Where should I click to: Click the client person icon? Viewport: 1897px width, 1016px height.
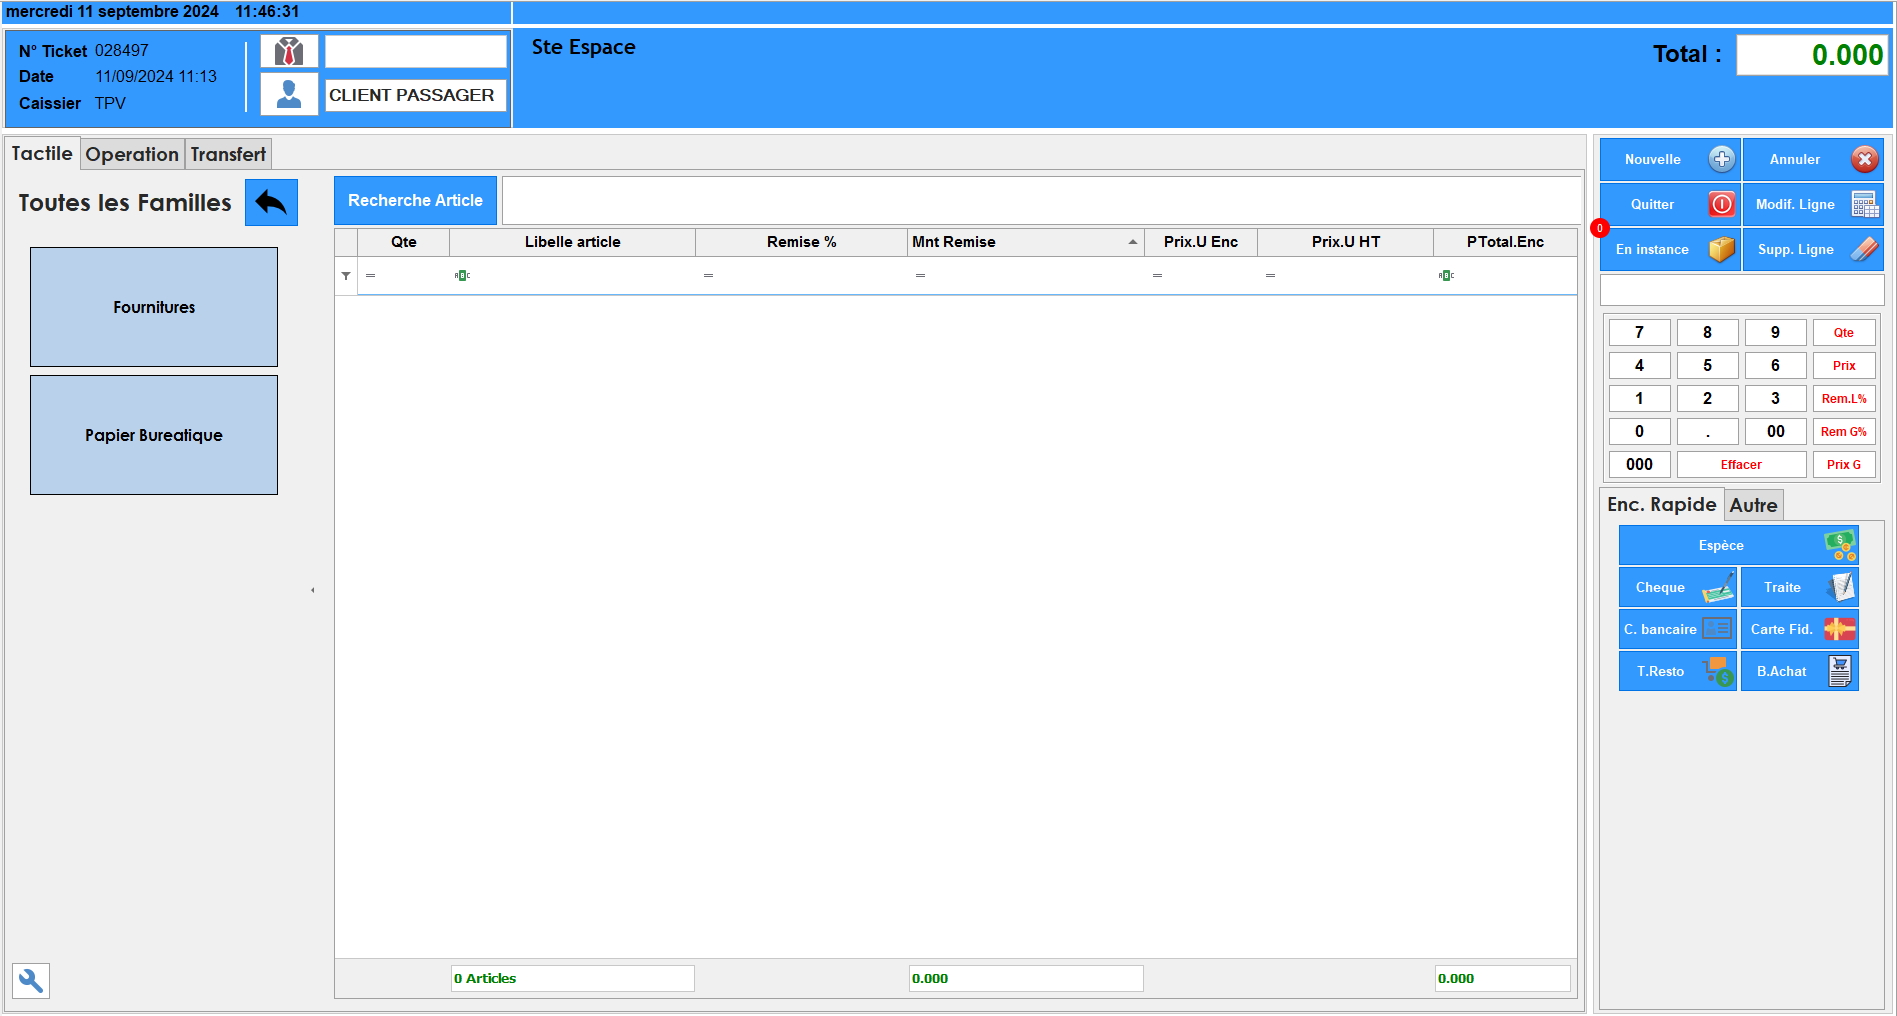(x=289, y=94)
